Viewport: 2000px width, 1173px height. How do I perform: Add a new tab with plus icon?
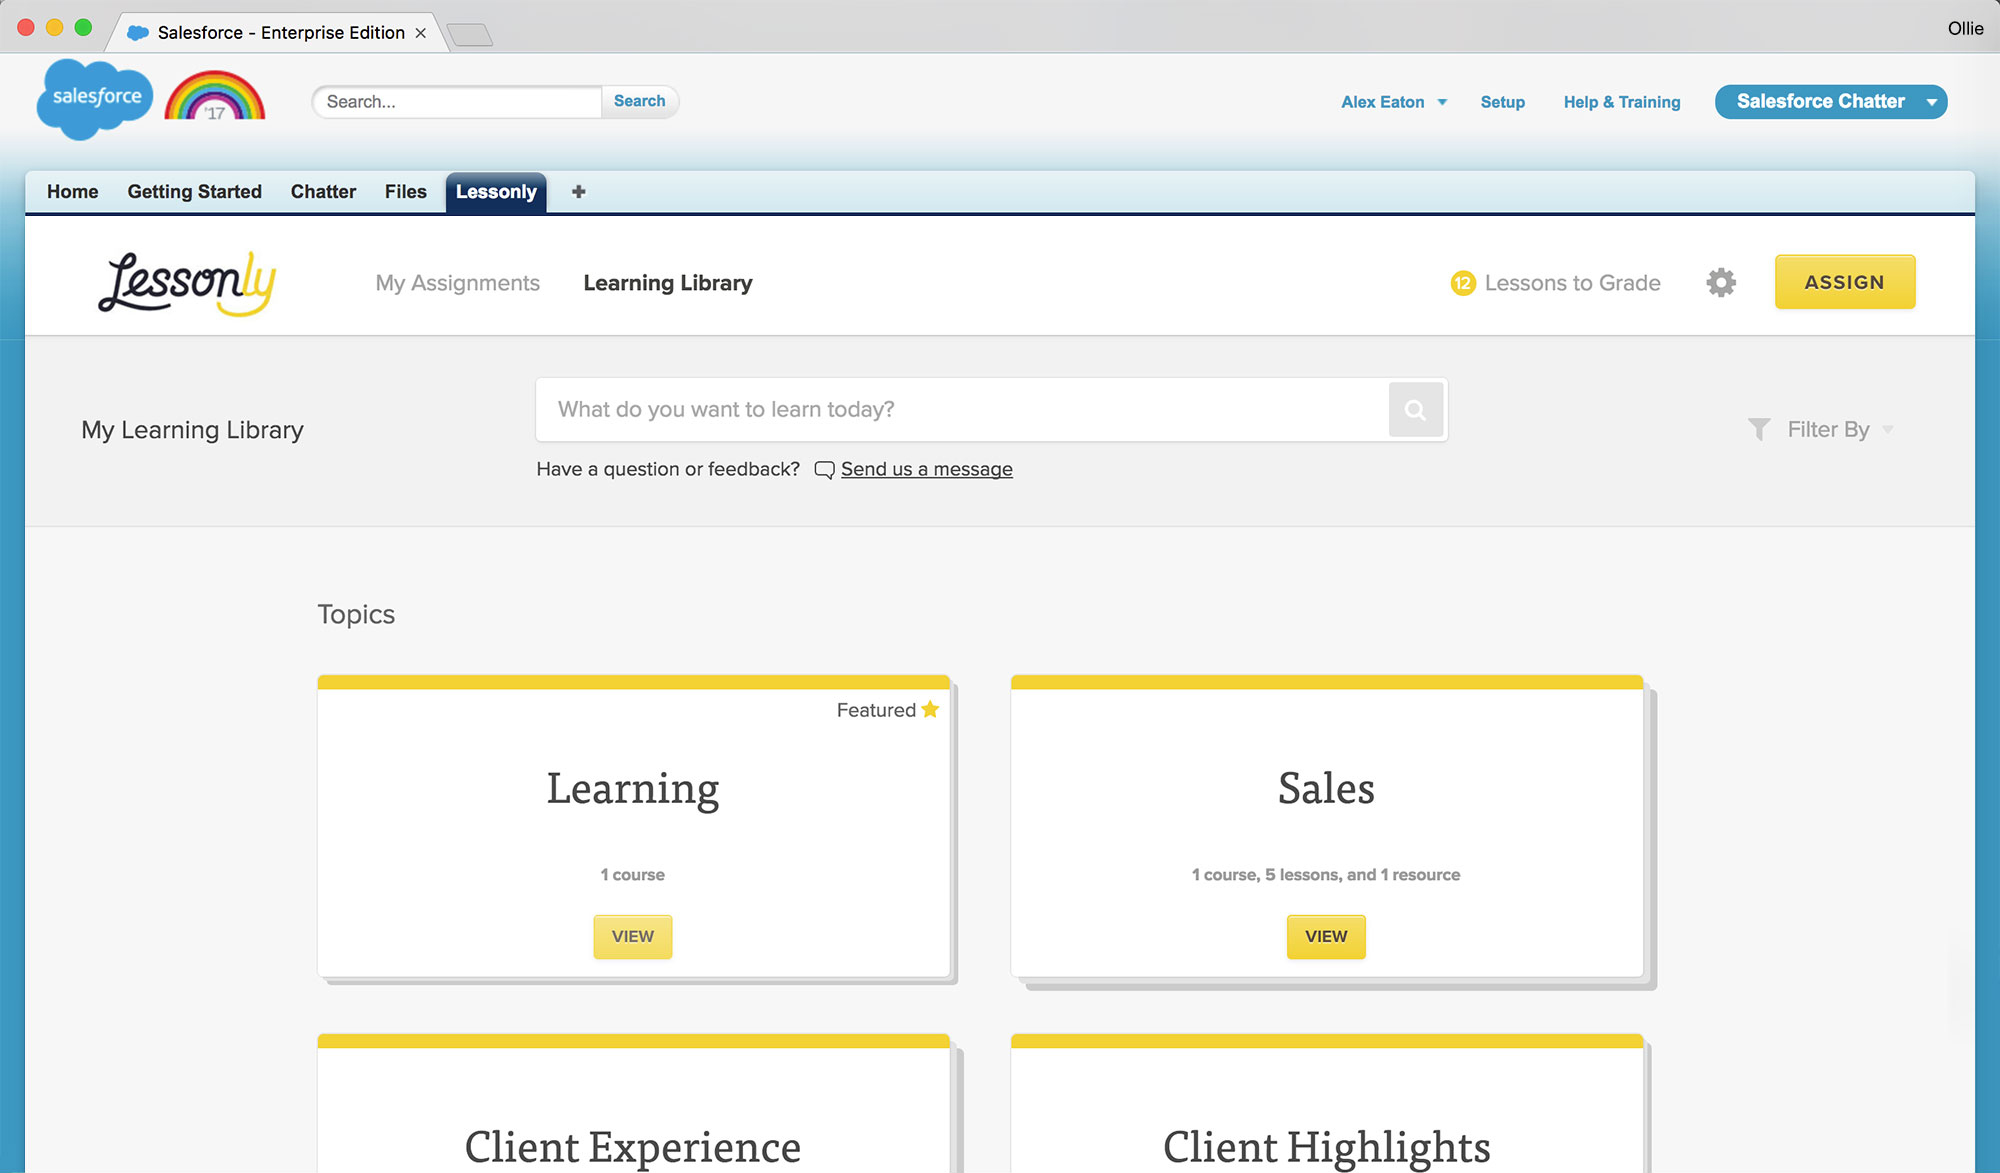578,192
